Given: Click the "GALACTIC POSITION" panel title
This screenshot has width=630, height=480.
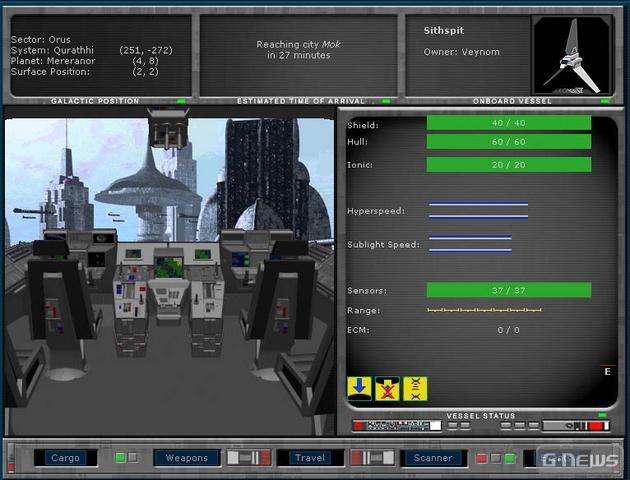Looking at the screenshot, I should point(95,101).
